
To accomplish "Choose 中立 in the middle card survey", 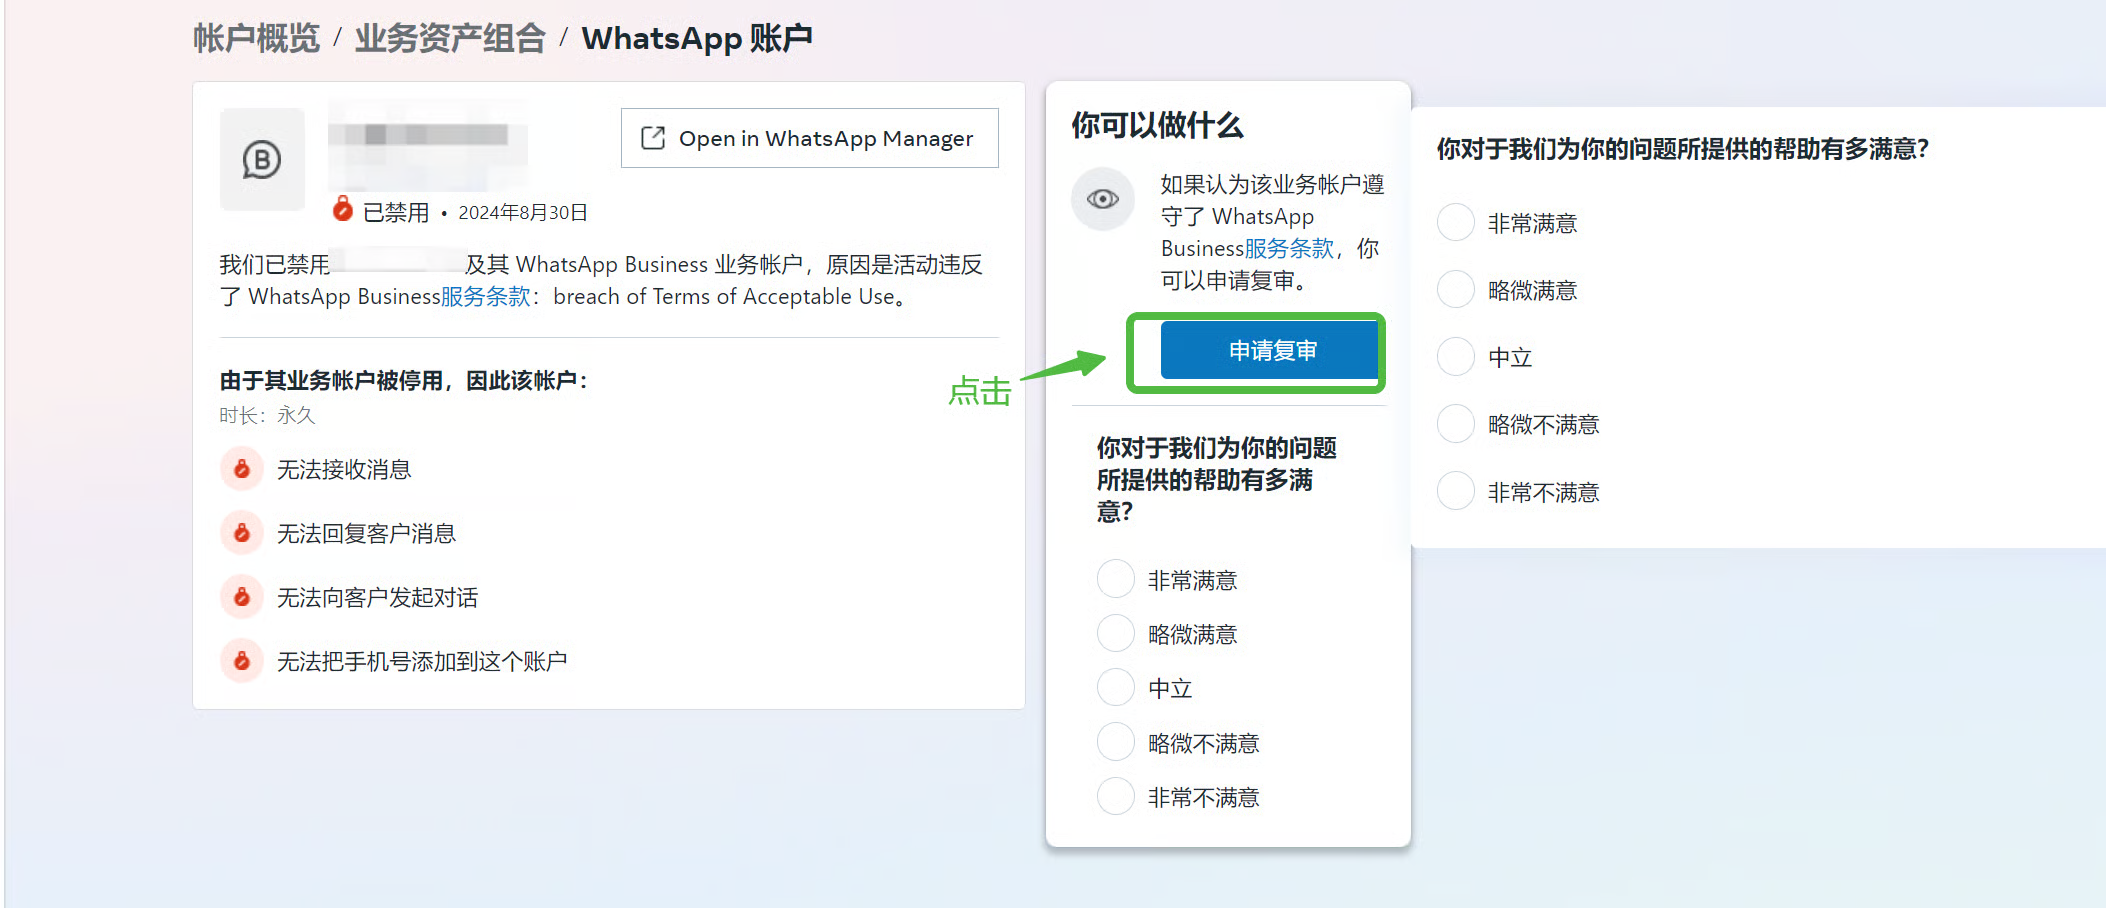I will [1115, 688].
